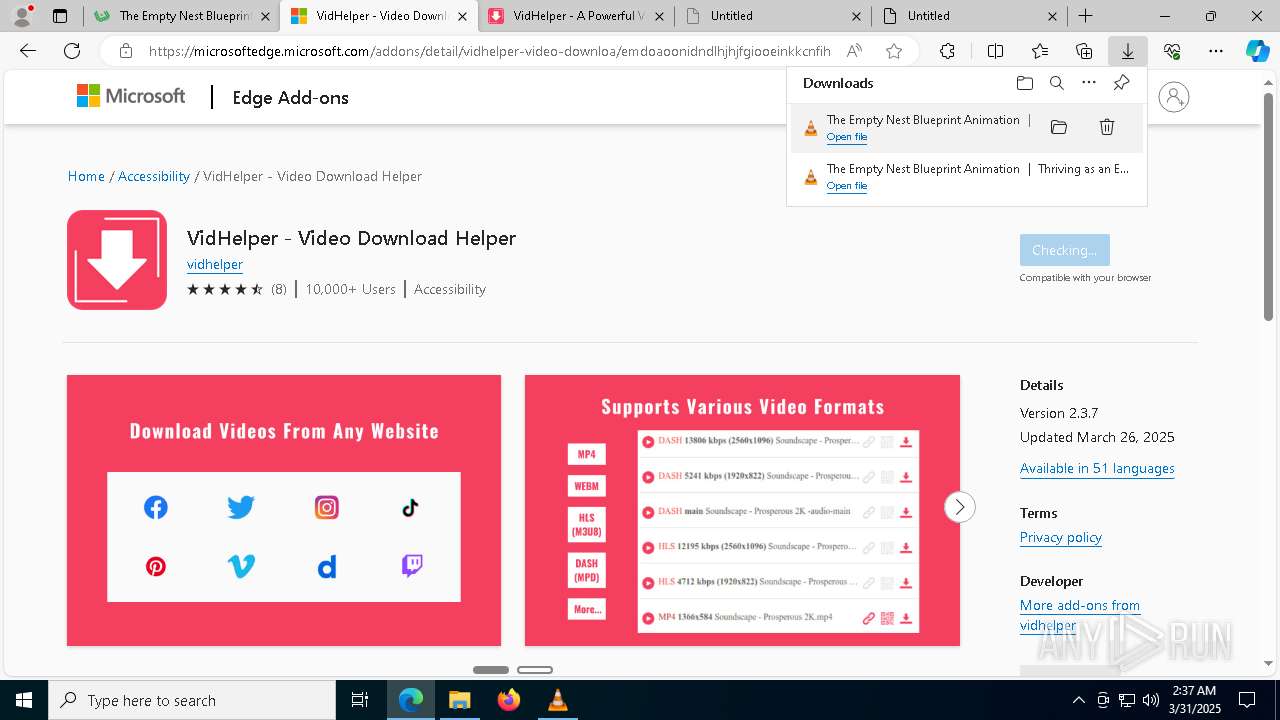Viewport: 1280px width, 720px height.
Task: Open the Windows Start menu
Action: [x=24, y=700]
